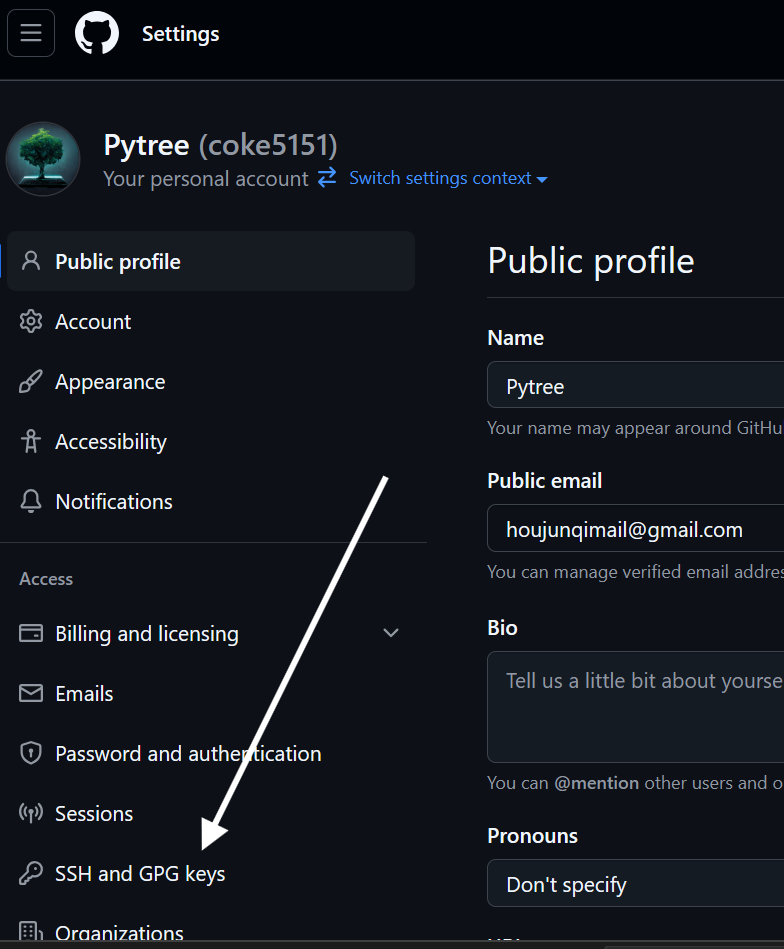Click the Sessions broadcast icon
Screen dimensions: 784x949
pos(31,813)
